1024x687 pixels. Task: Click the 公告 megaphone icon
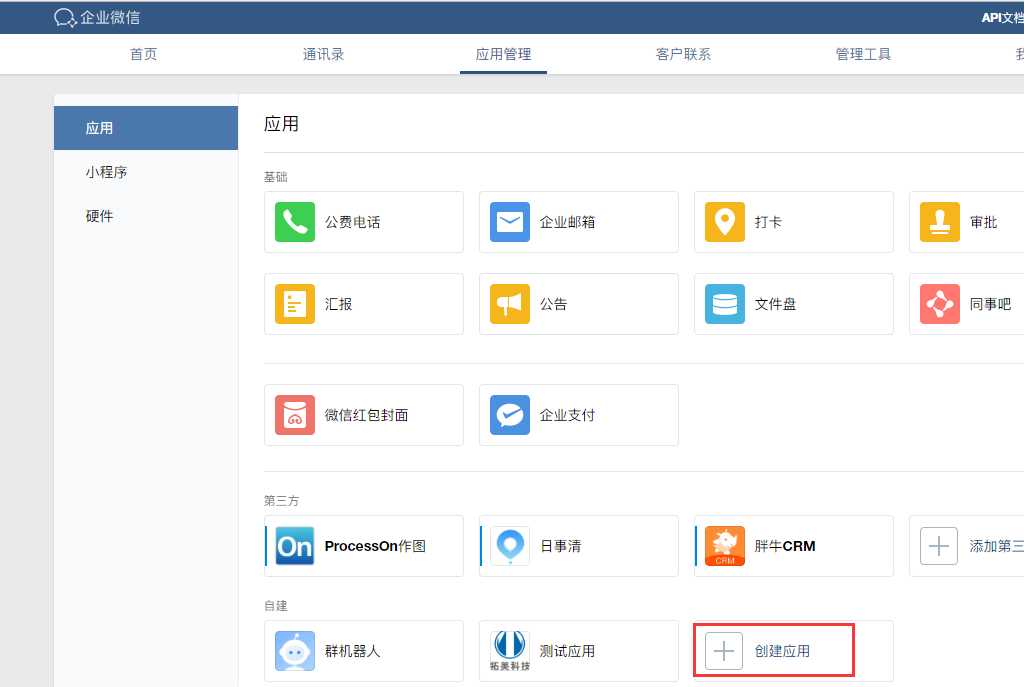click(510, 304)
